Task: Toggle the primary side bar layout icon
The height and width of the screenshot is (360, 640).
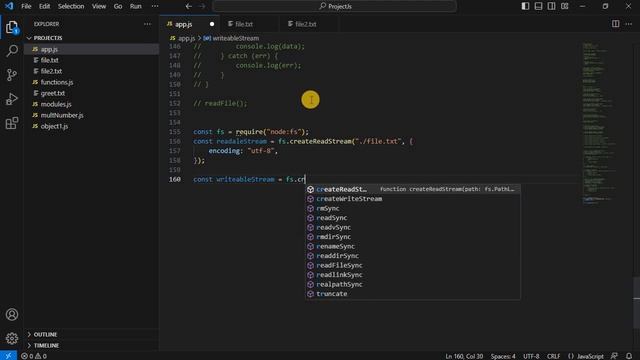Action: 525,6
